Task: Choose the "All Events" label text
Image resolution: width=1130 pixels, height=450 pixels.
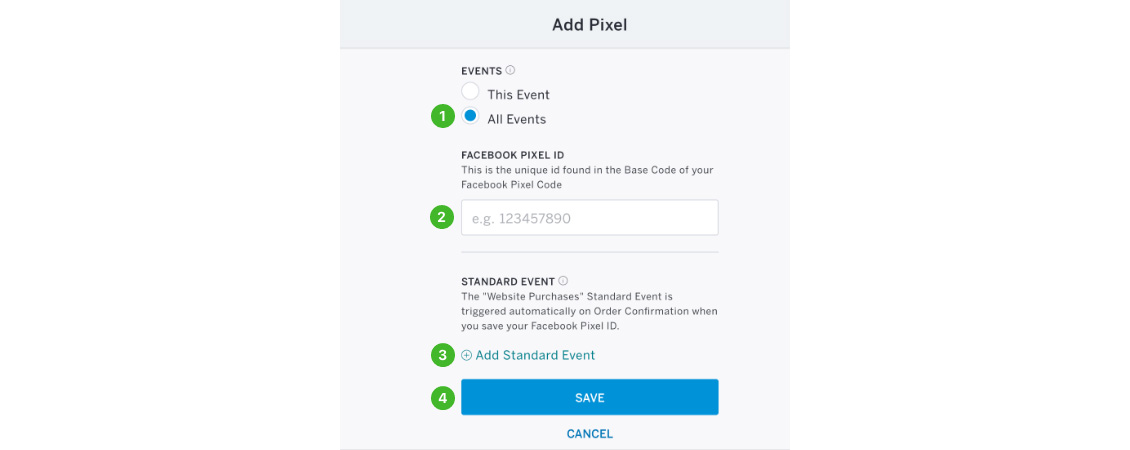Action: coord(517,119)
